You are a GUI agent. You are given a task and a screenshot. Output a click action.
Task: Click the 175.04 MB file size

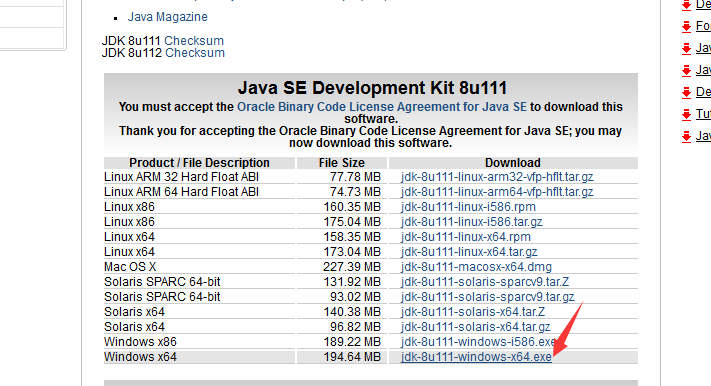pos(352,222)
